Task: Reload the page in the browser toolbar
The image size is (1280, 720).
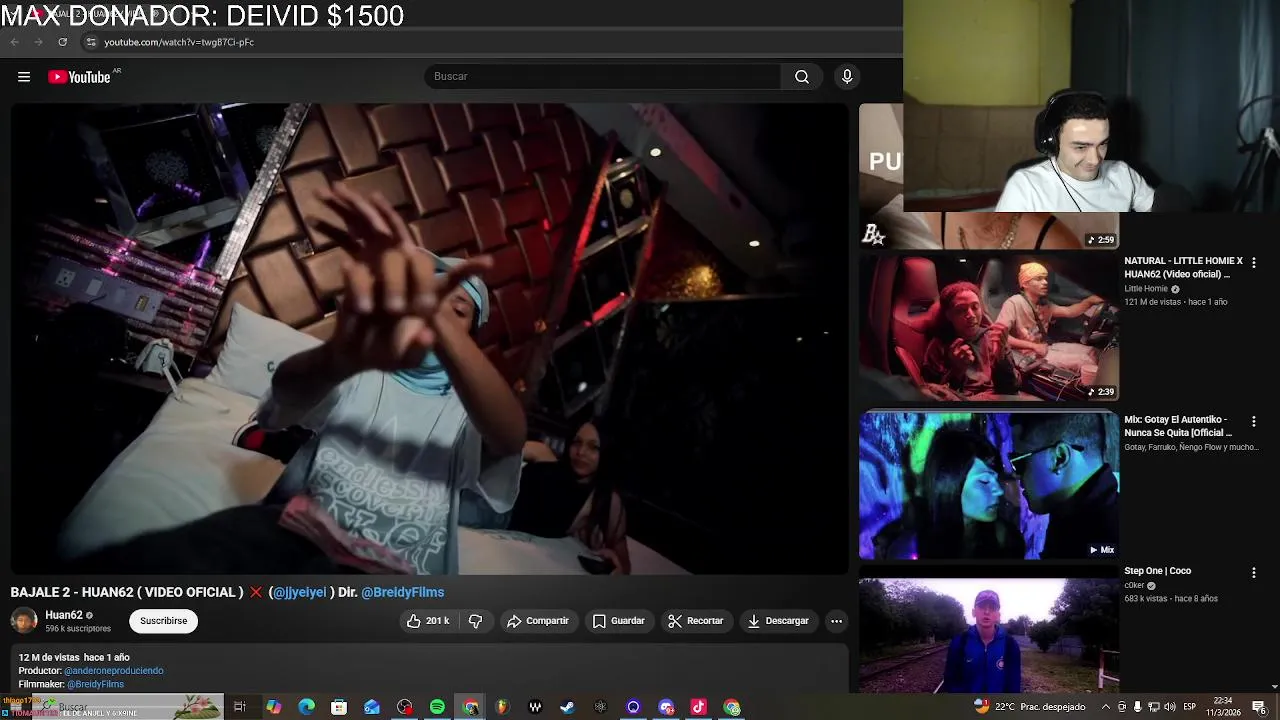Action: (x=62, y=42)
